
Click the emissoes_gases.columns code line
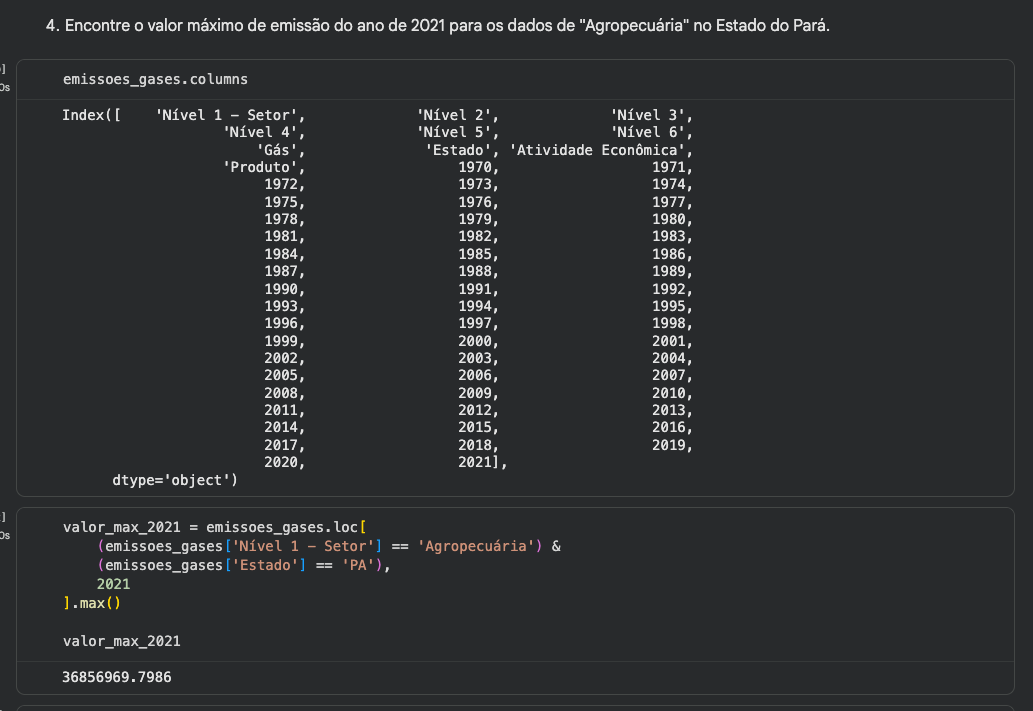coord(155,79)
